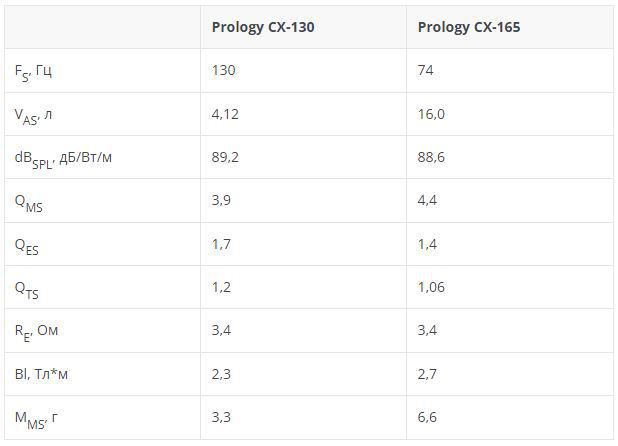Select the Bl, Тл*м row label
The width and height of the screenshot is (618, 446).
click(x=41, y=374)
